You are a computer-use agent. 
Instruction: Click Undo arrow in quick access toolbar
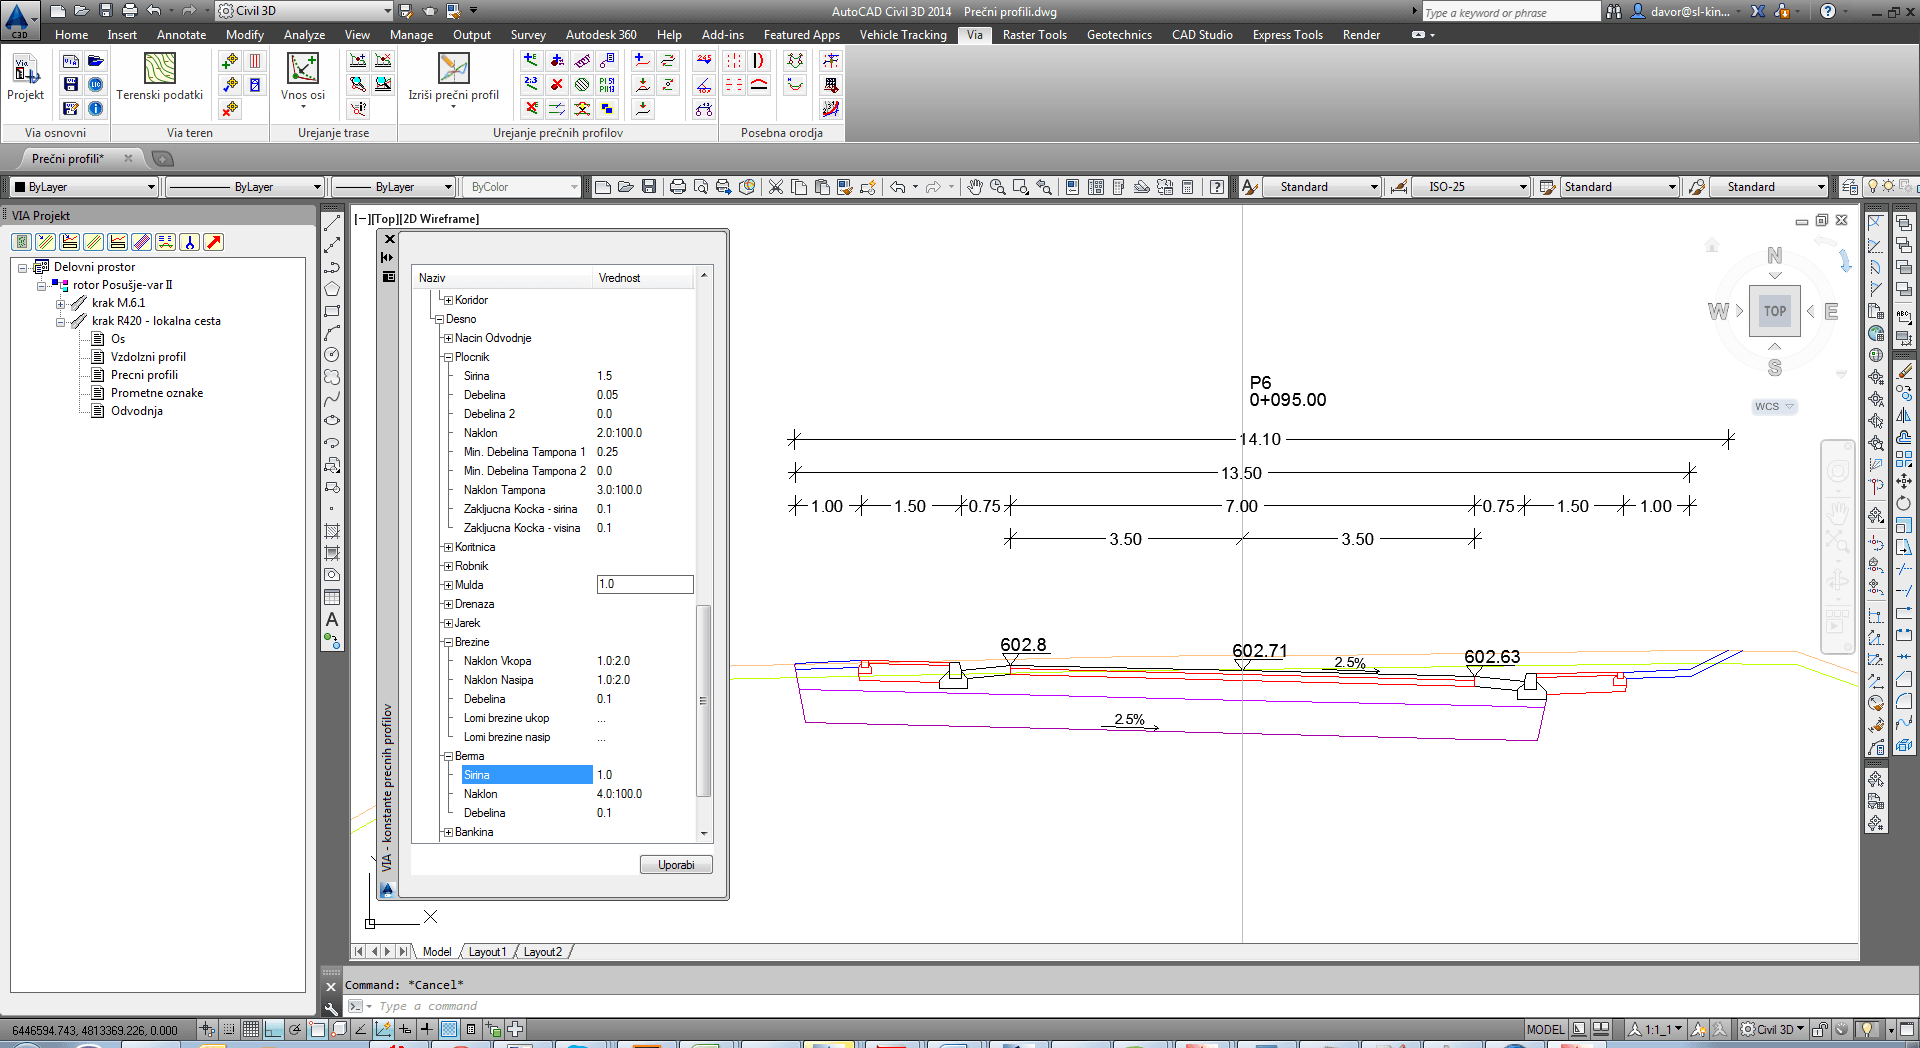(x=153, y=11)
